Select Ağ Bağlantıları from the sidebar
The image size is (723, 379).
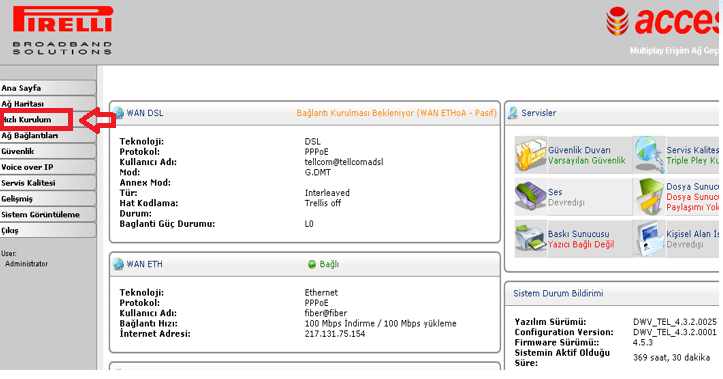(48, 136)
